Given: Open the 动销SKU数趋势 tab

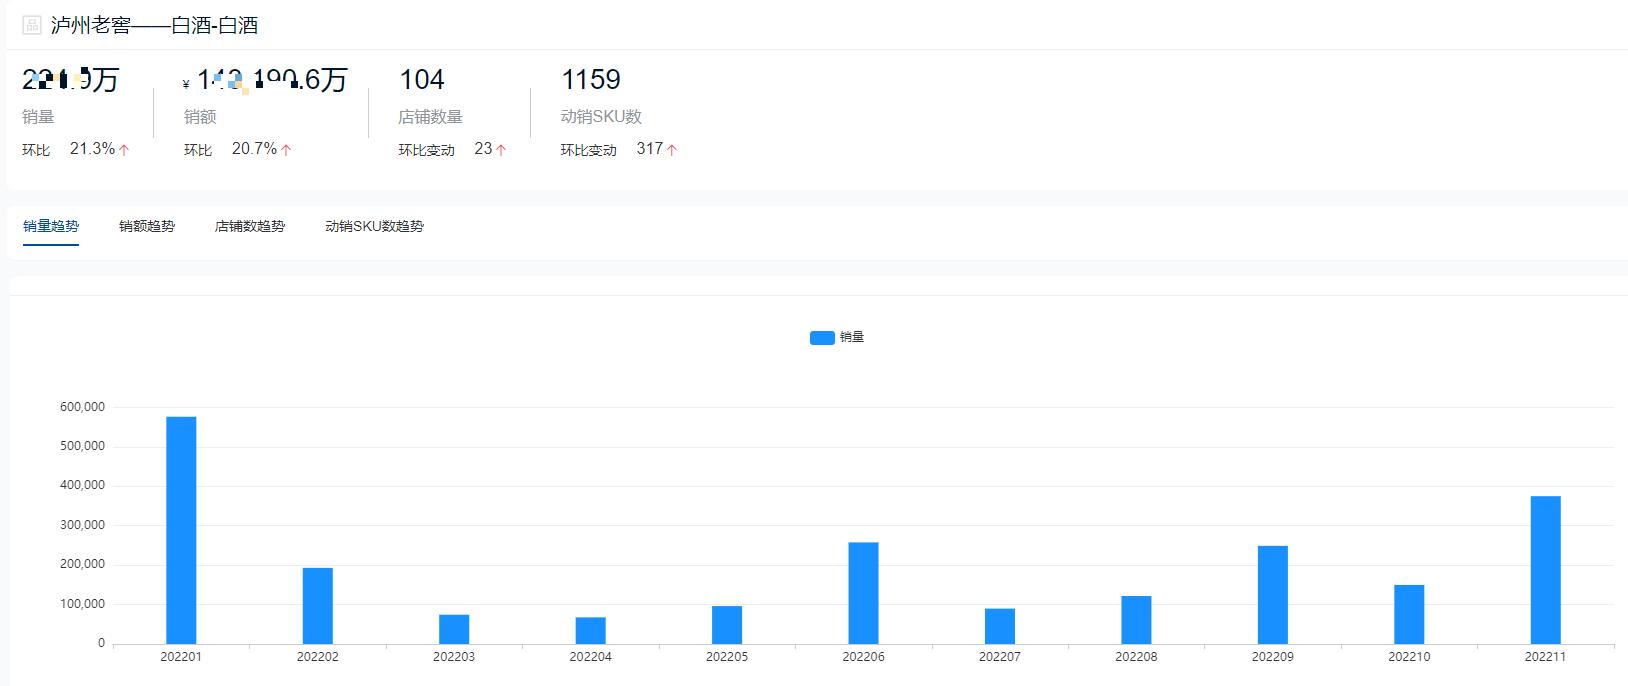Looking at the screenshot, I should point(374,226).
